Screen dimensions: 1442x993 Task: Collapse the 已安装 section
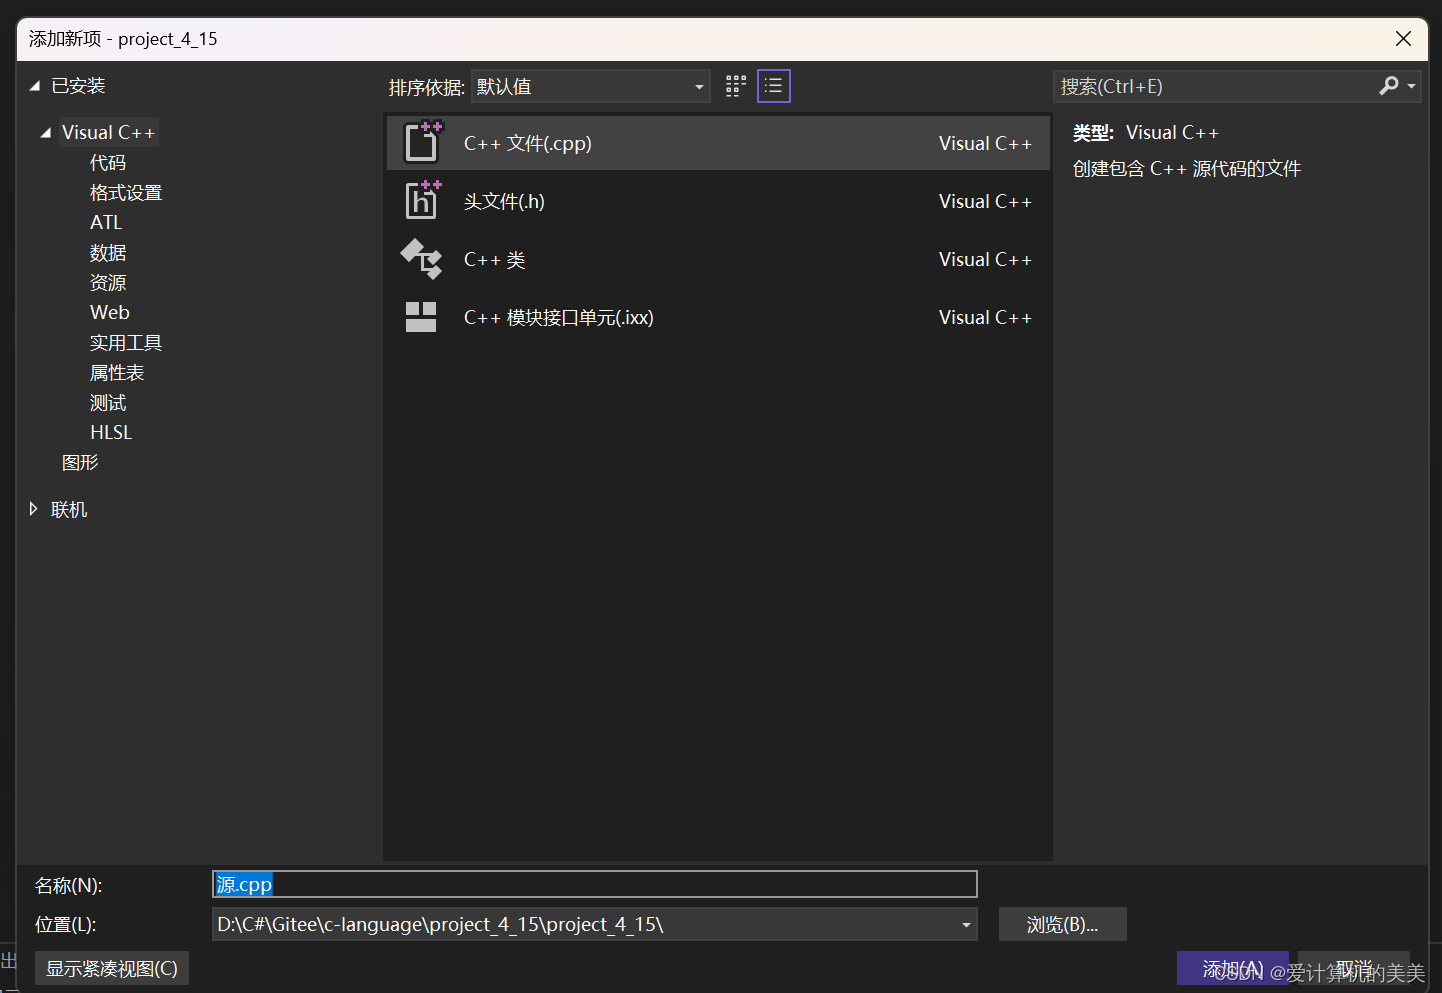pyautogui.click(x=35, y=86)
